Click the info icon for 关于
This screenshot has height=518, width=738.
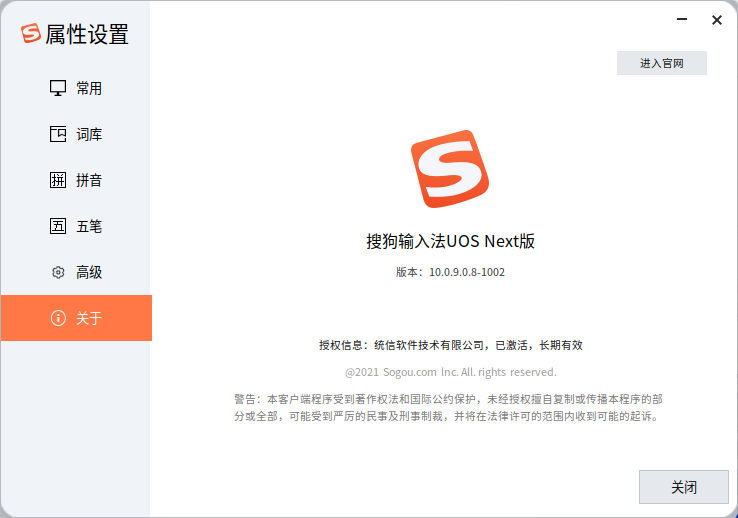58,319
